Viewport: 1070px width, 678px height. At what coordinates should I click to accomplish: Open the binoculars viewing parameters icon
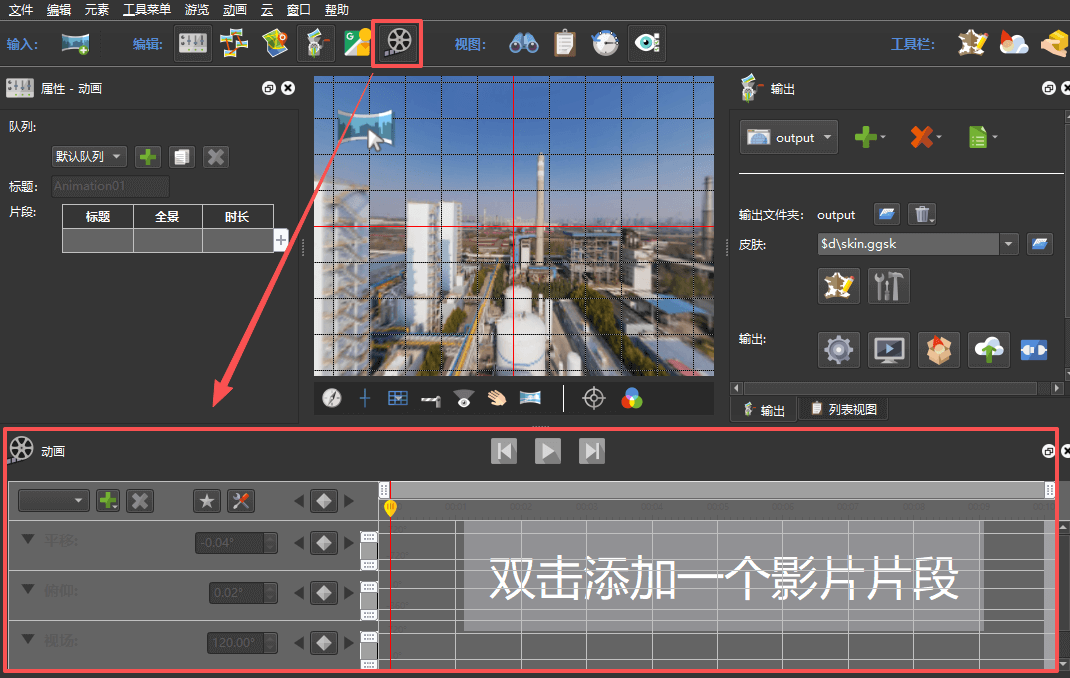tap(523, 43)
